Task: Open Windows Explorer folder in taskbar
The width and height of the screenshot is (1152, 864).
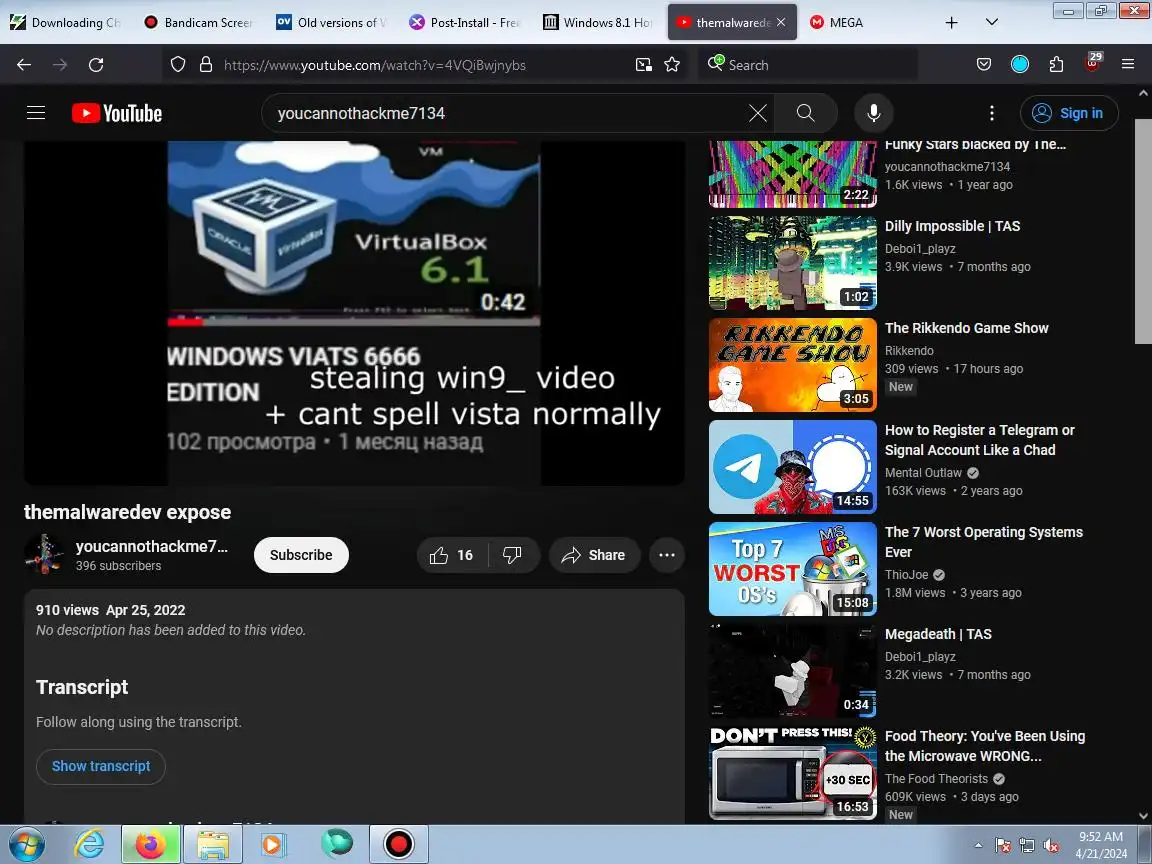Action: coord(212,845)
